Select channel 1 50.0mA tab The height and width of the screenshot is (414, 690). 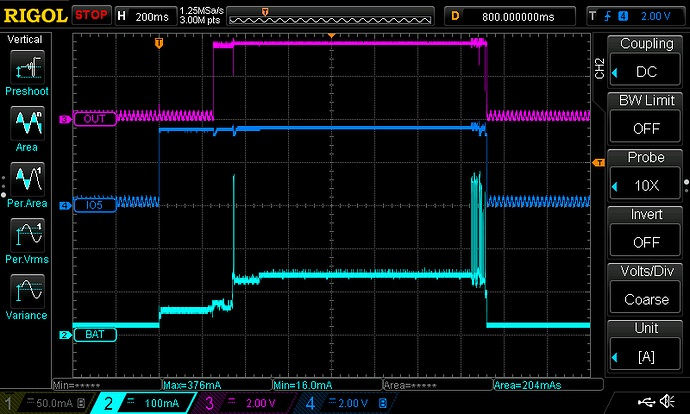46,403
